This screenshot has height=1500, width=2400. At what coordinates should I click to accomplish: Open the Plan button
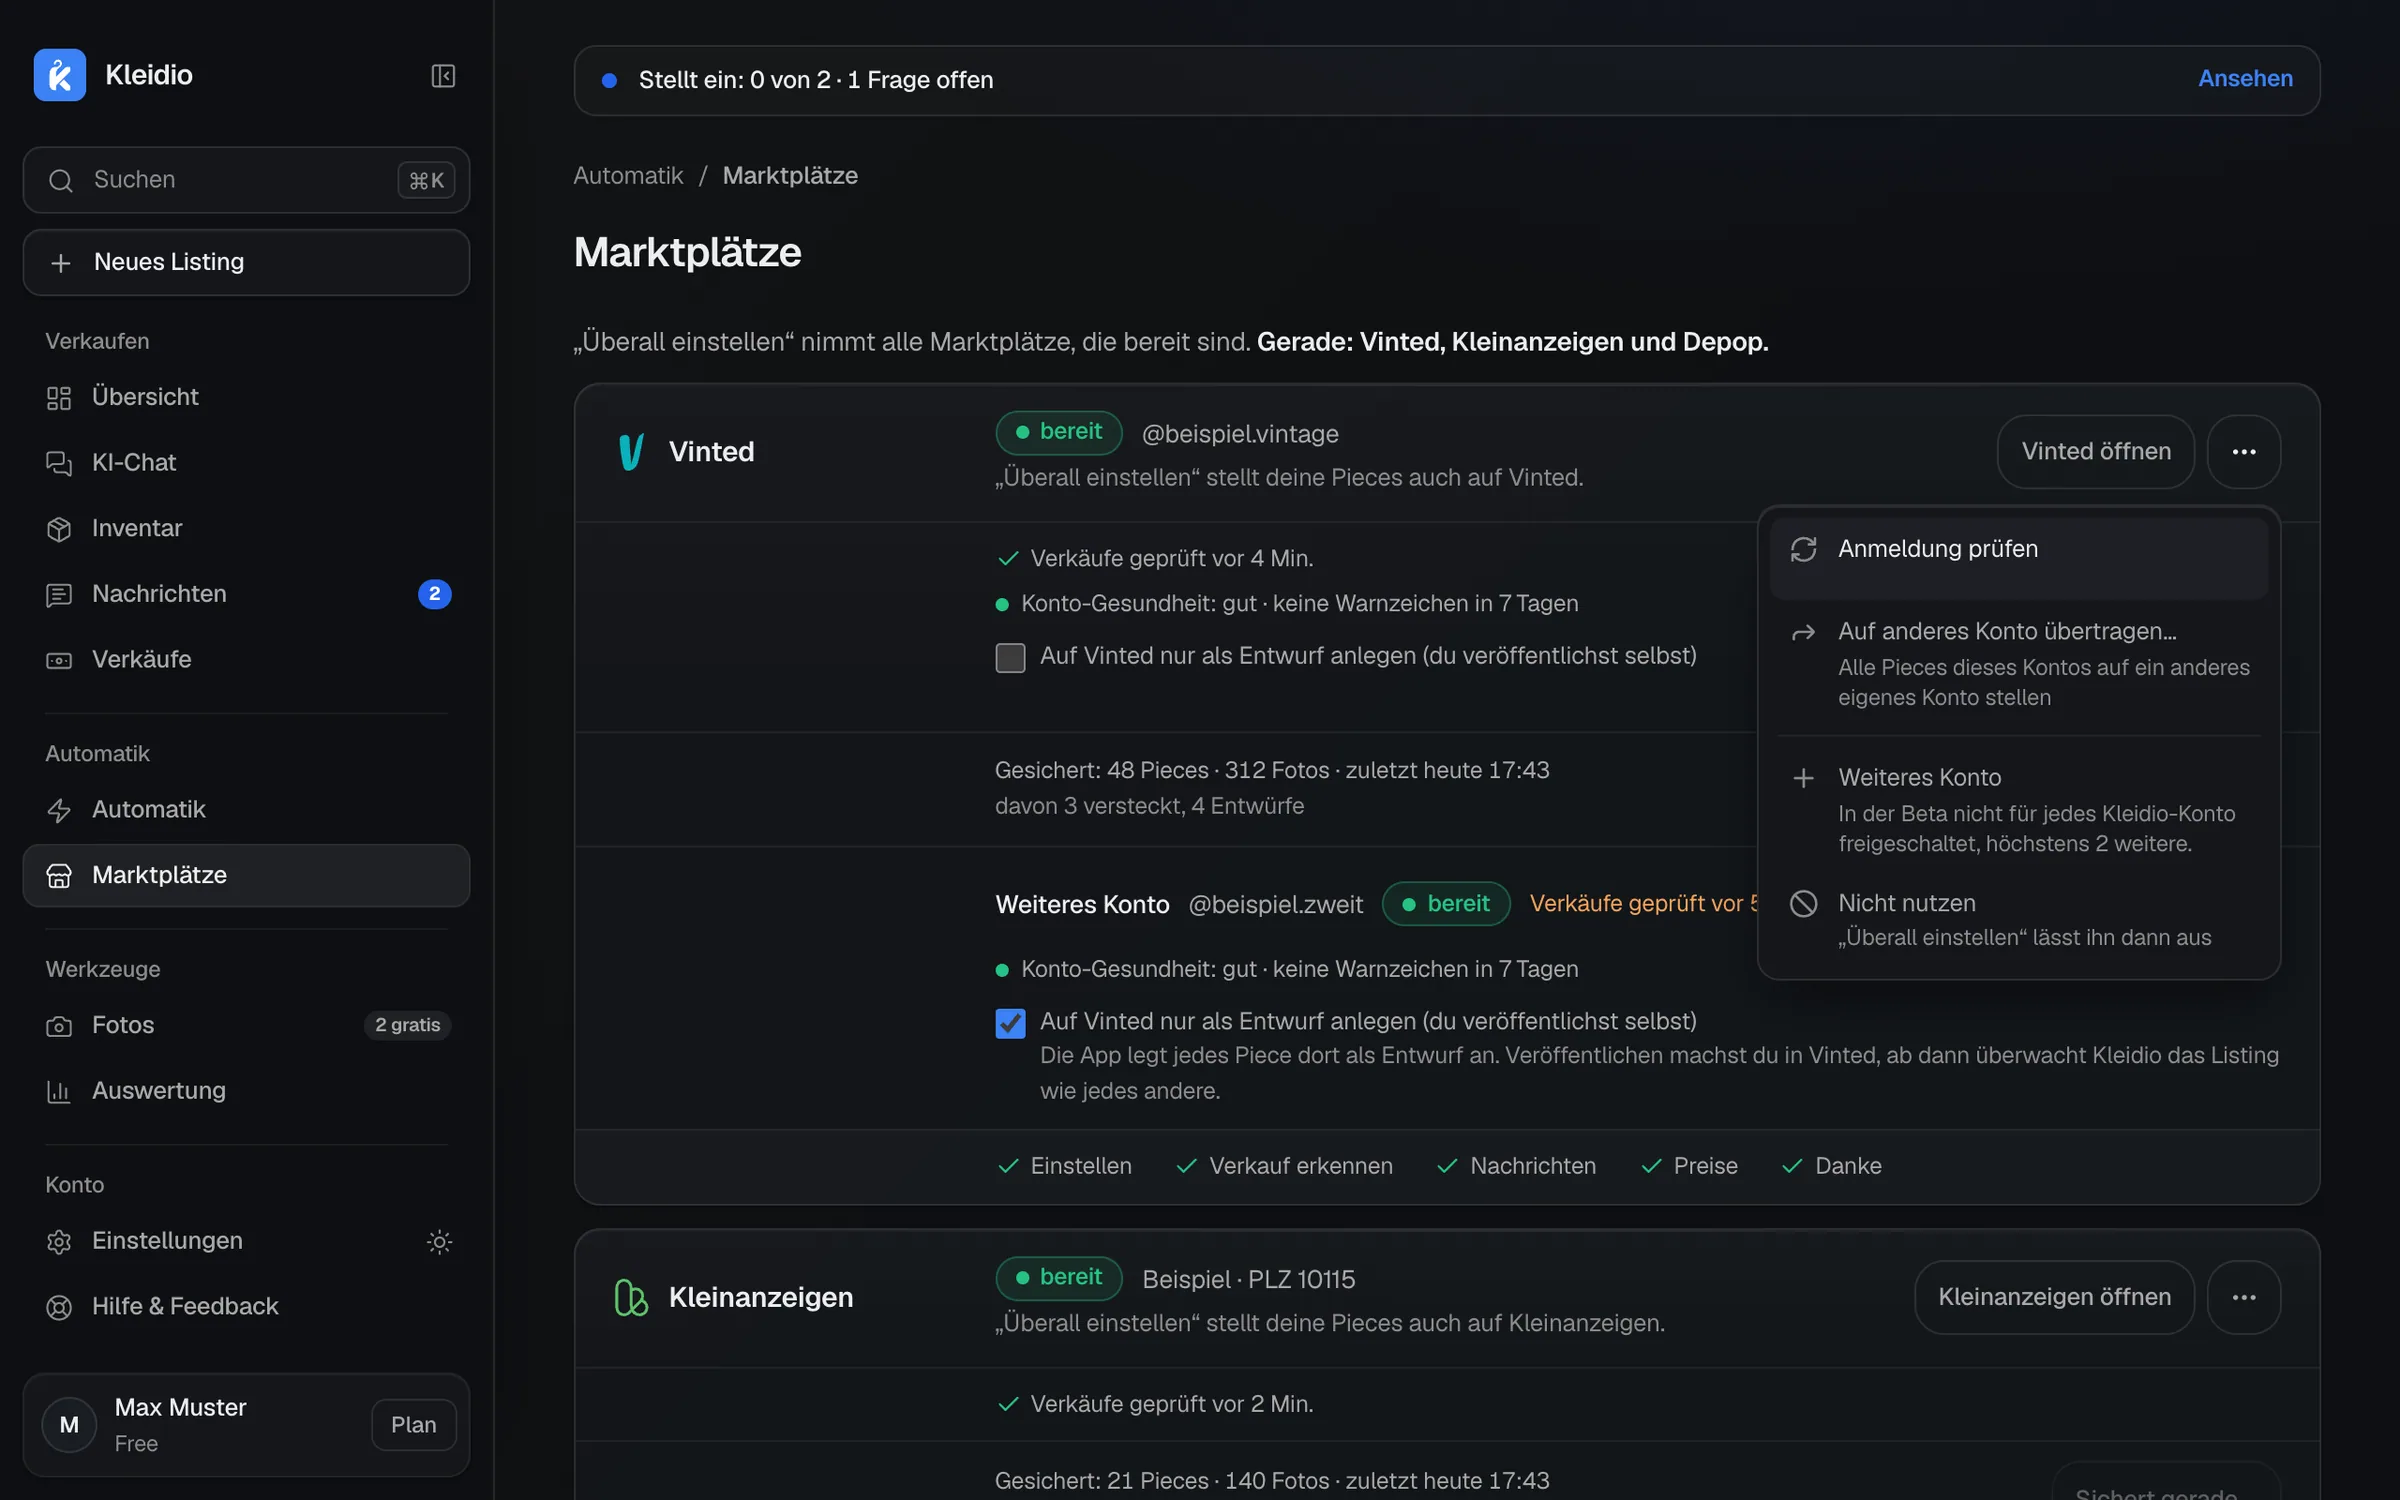pos(413,1424)
